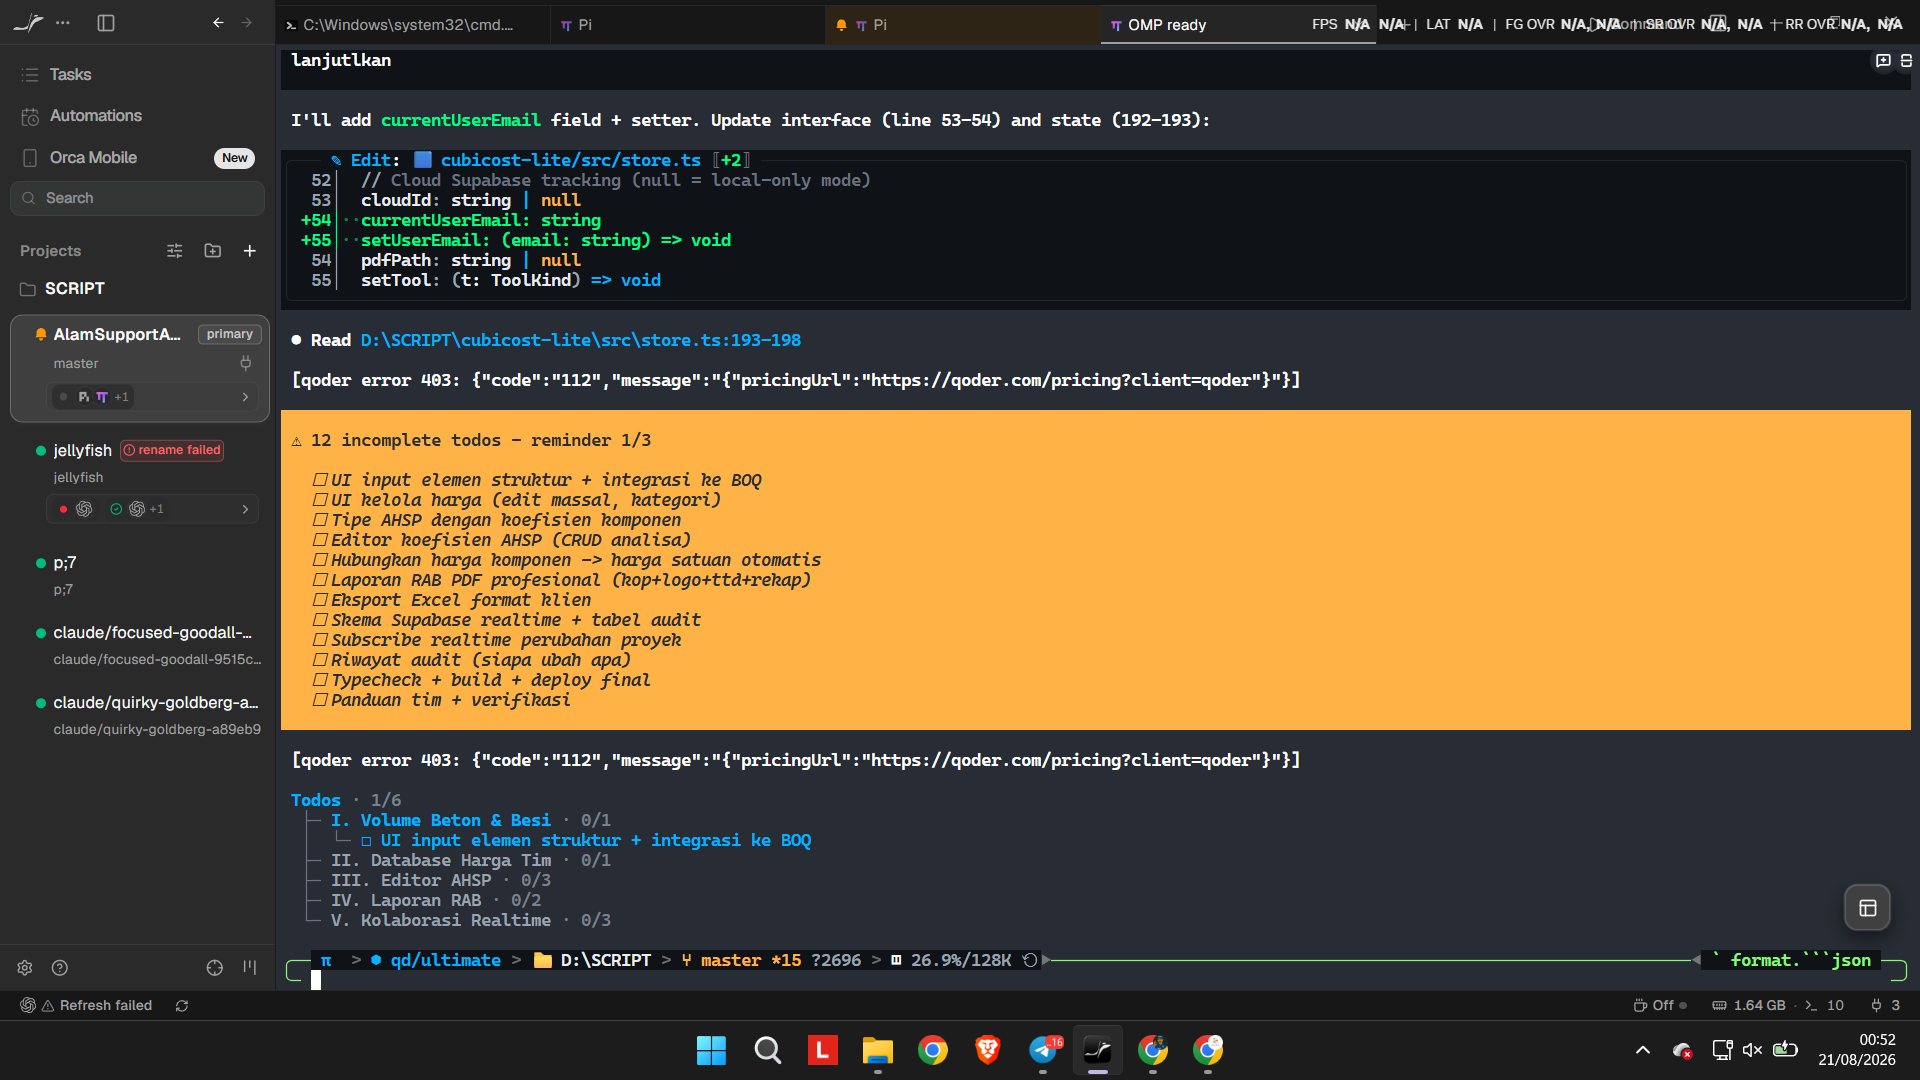Image resolution: width=1920 pixels, height=1080 pixels.
Task: Click the plug icon beside master
Action: coord(246,364)
